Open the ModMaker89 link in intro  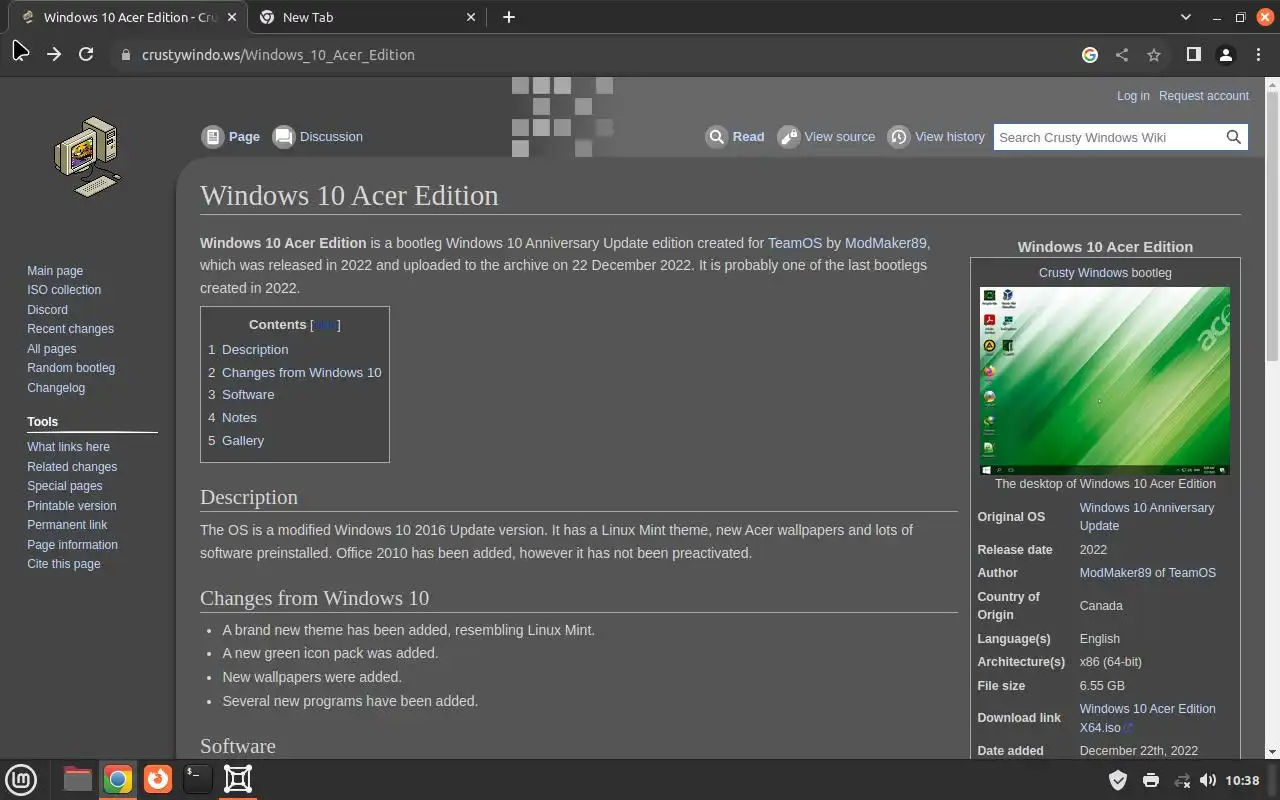pyautogui.click(x=886, y=243)
